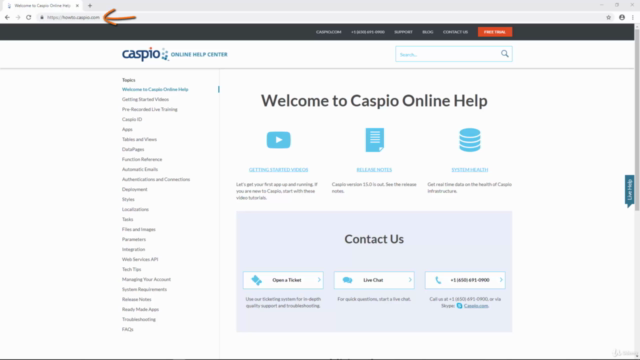The width and height of the screenshot is (640, 360).
Task: Select the Welcome to Caspio browser tab
Action: pos(42,6)
